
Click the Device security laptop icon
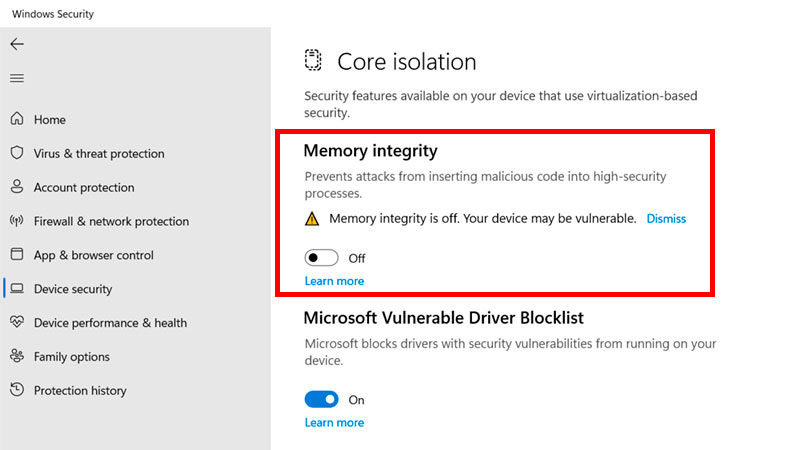tap(17, 289)
